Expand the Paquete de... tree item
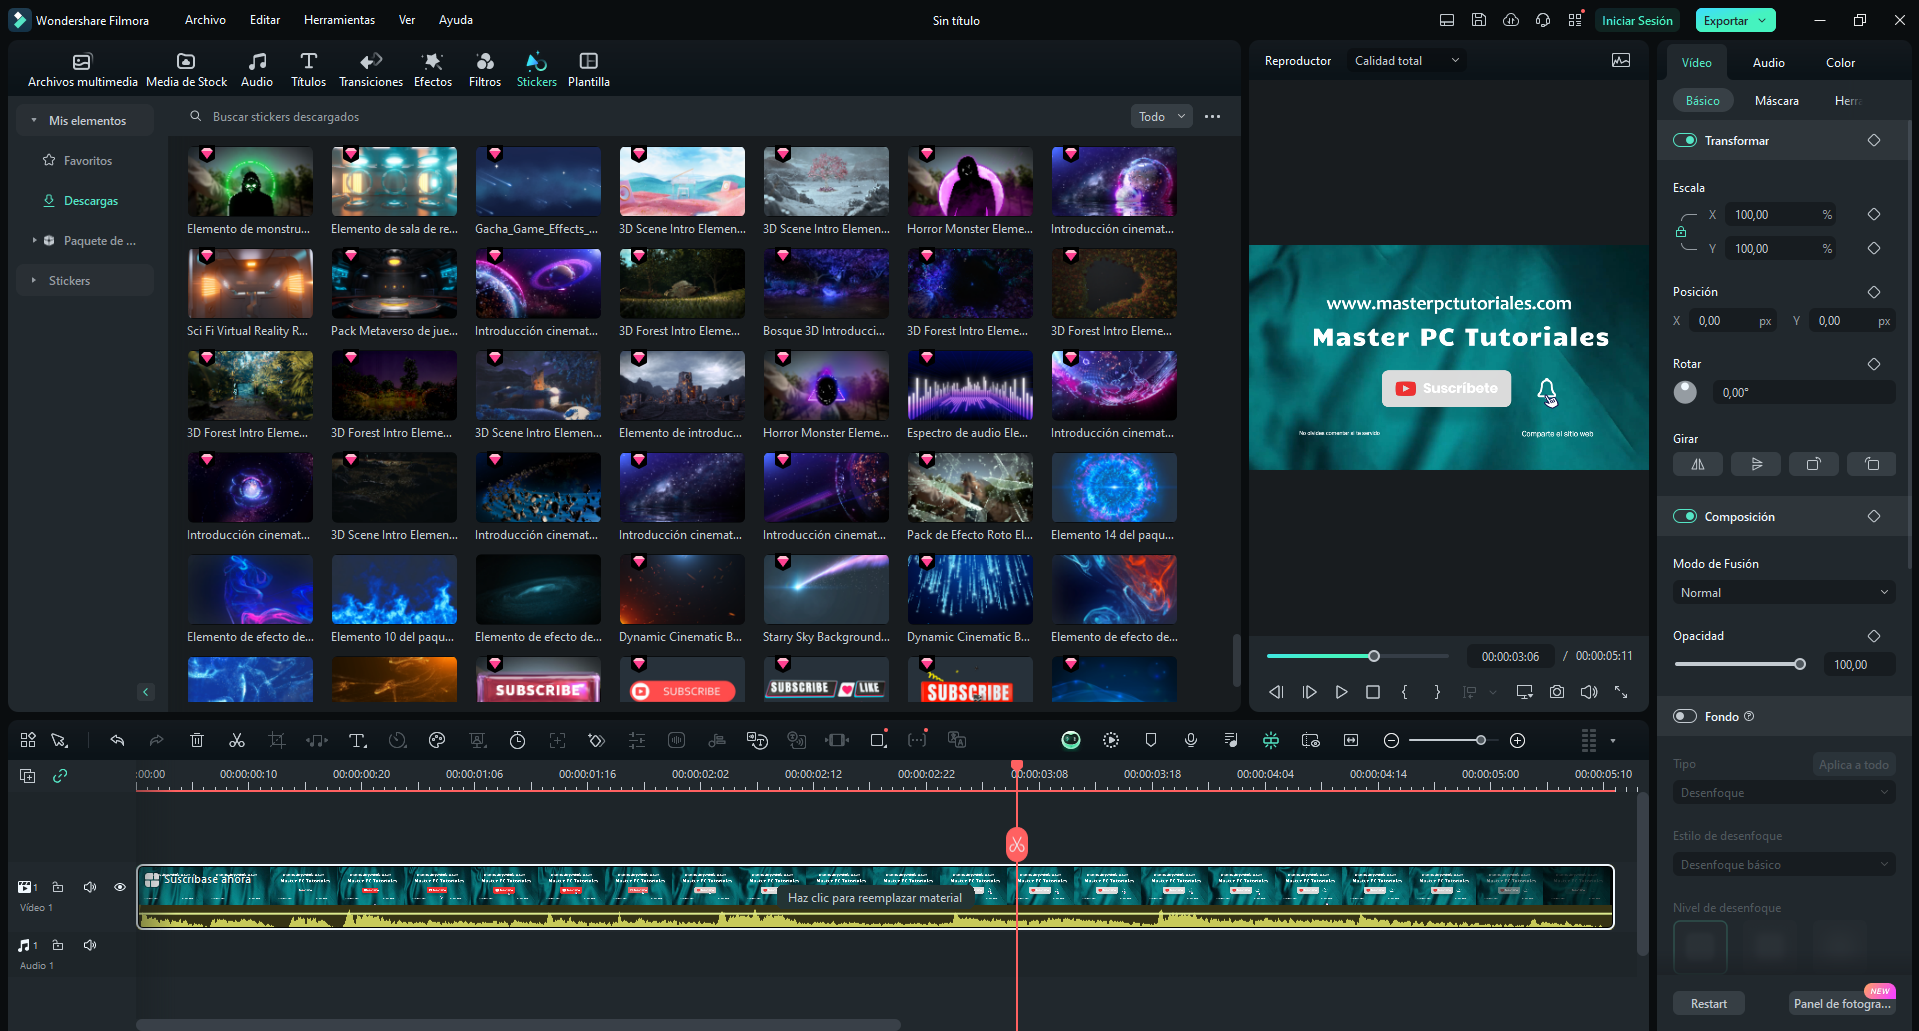Image resolution: width=1919 pixels, height=1031 pixels. 34,240
